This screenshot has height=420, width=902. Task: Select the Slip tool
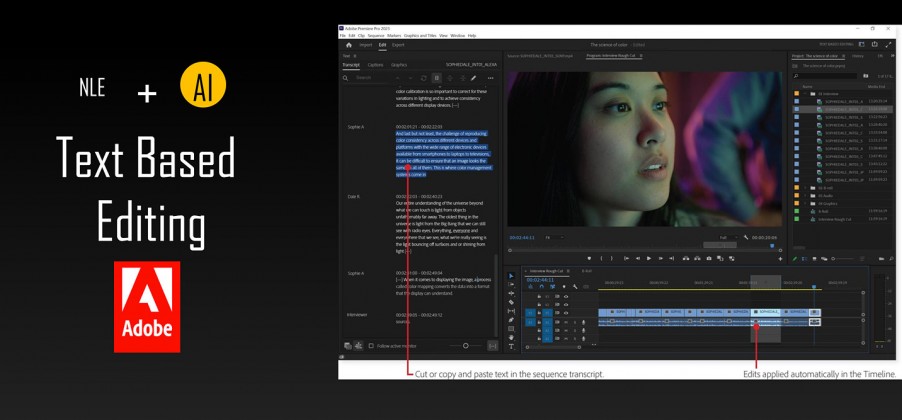point(511,311)
